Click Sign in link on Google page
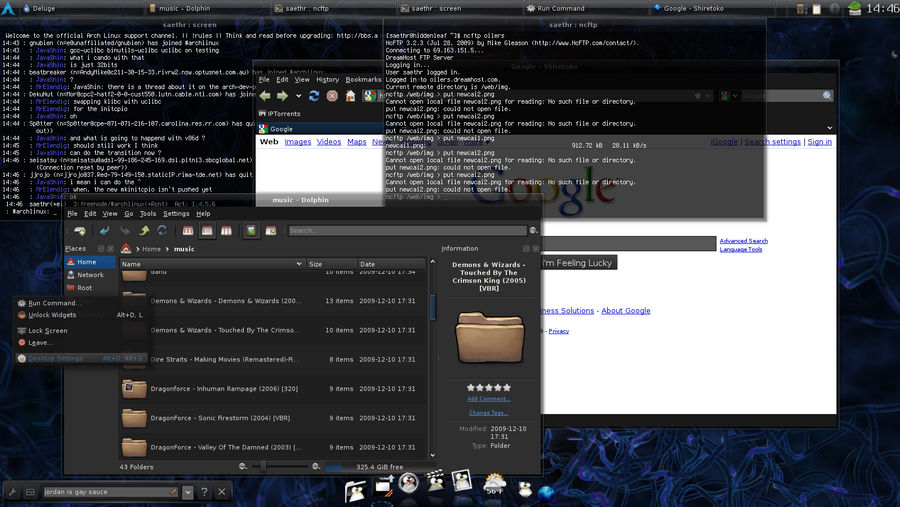 click(x=820, y=142)
